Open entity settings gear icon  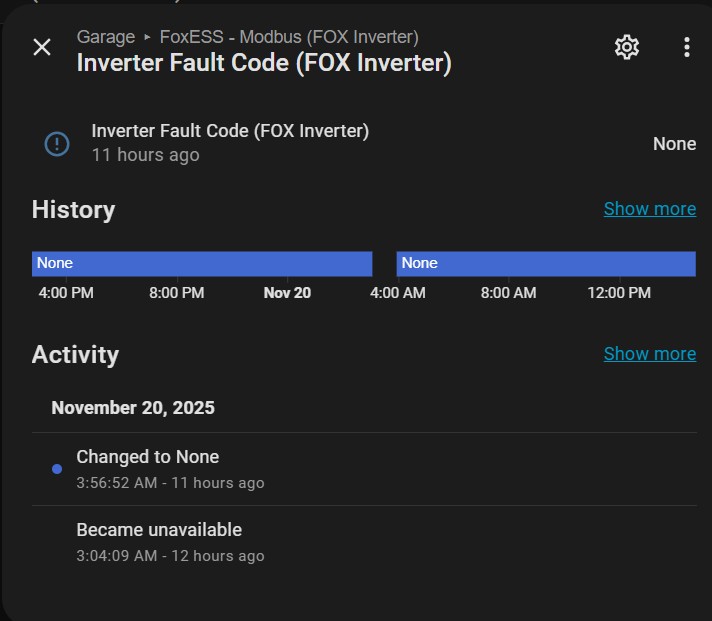coord(627,47)
